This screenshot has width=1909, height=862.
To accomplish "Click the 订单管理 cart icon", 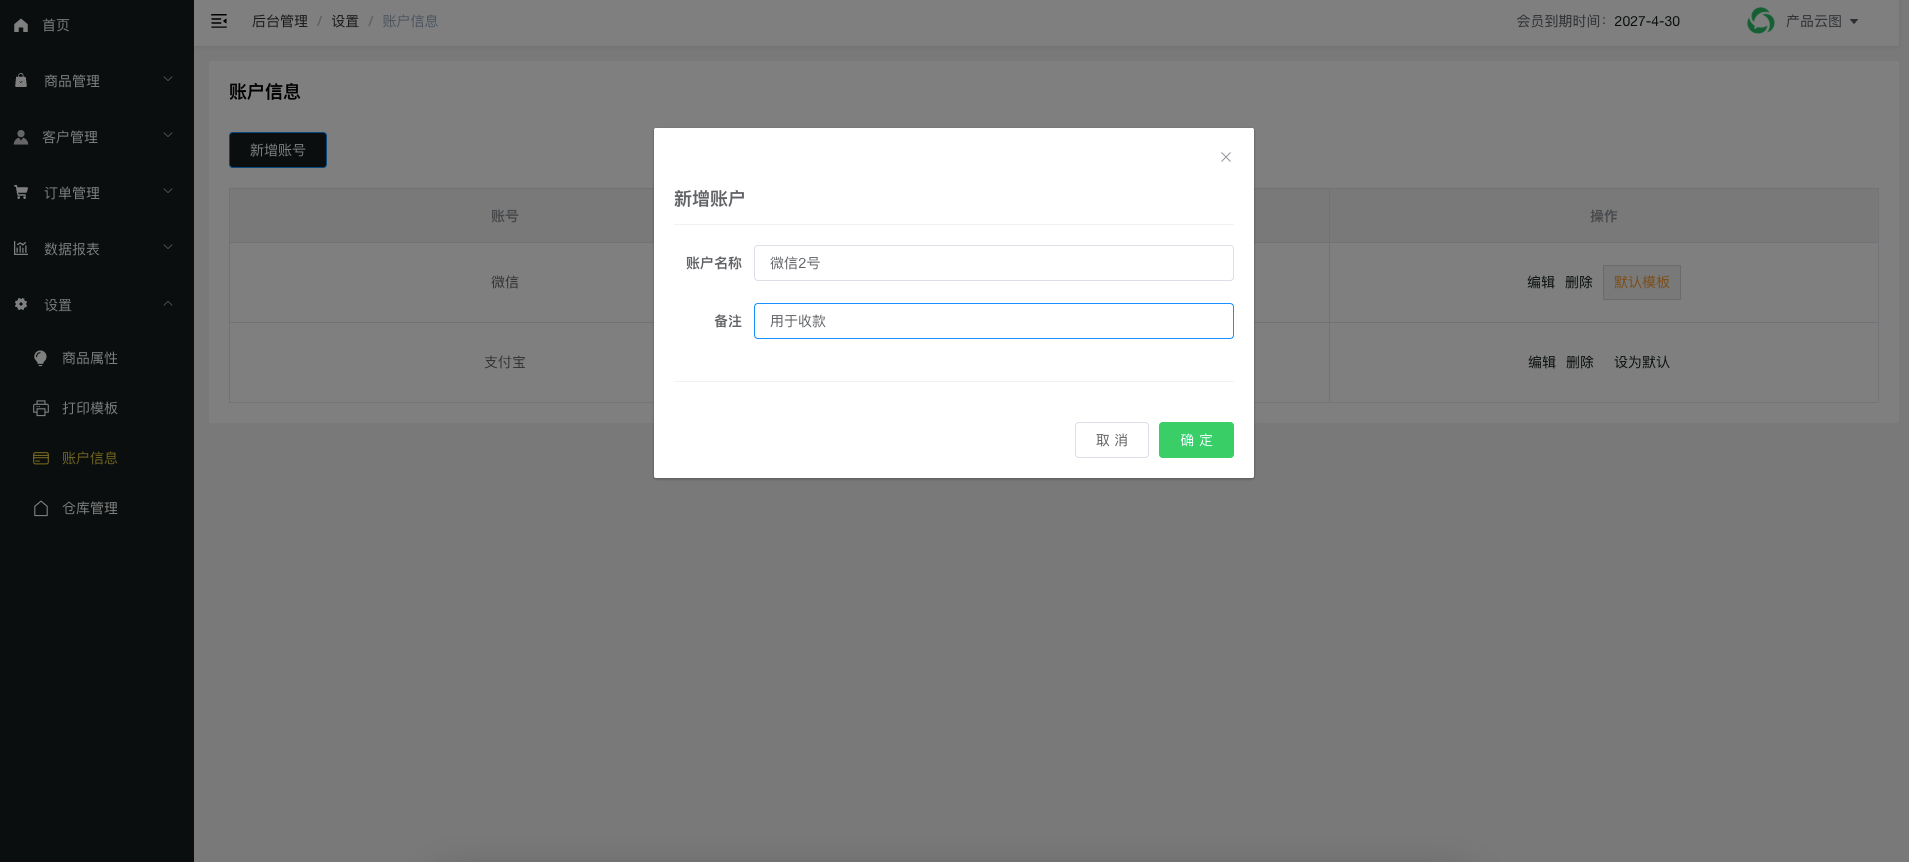I will pyautogui.click(x=21, y=192).
